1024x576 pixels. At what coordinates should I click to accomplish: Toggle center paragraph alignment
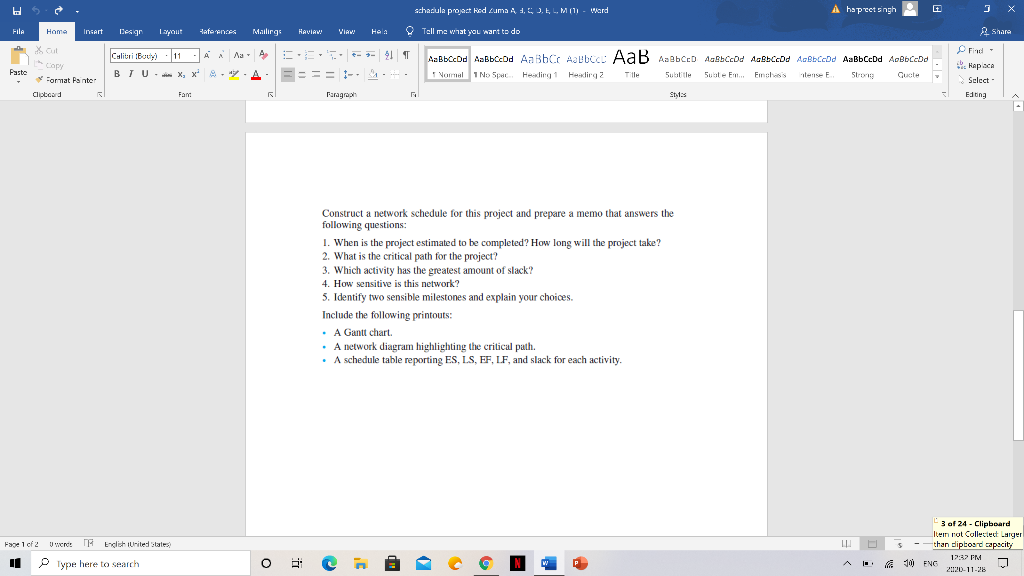pyautogui.click(x=302, y=73)
